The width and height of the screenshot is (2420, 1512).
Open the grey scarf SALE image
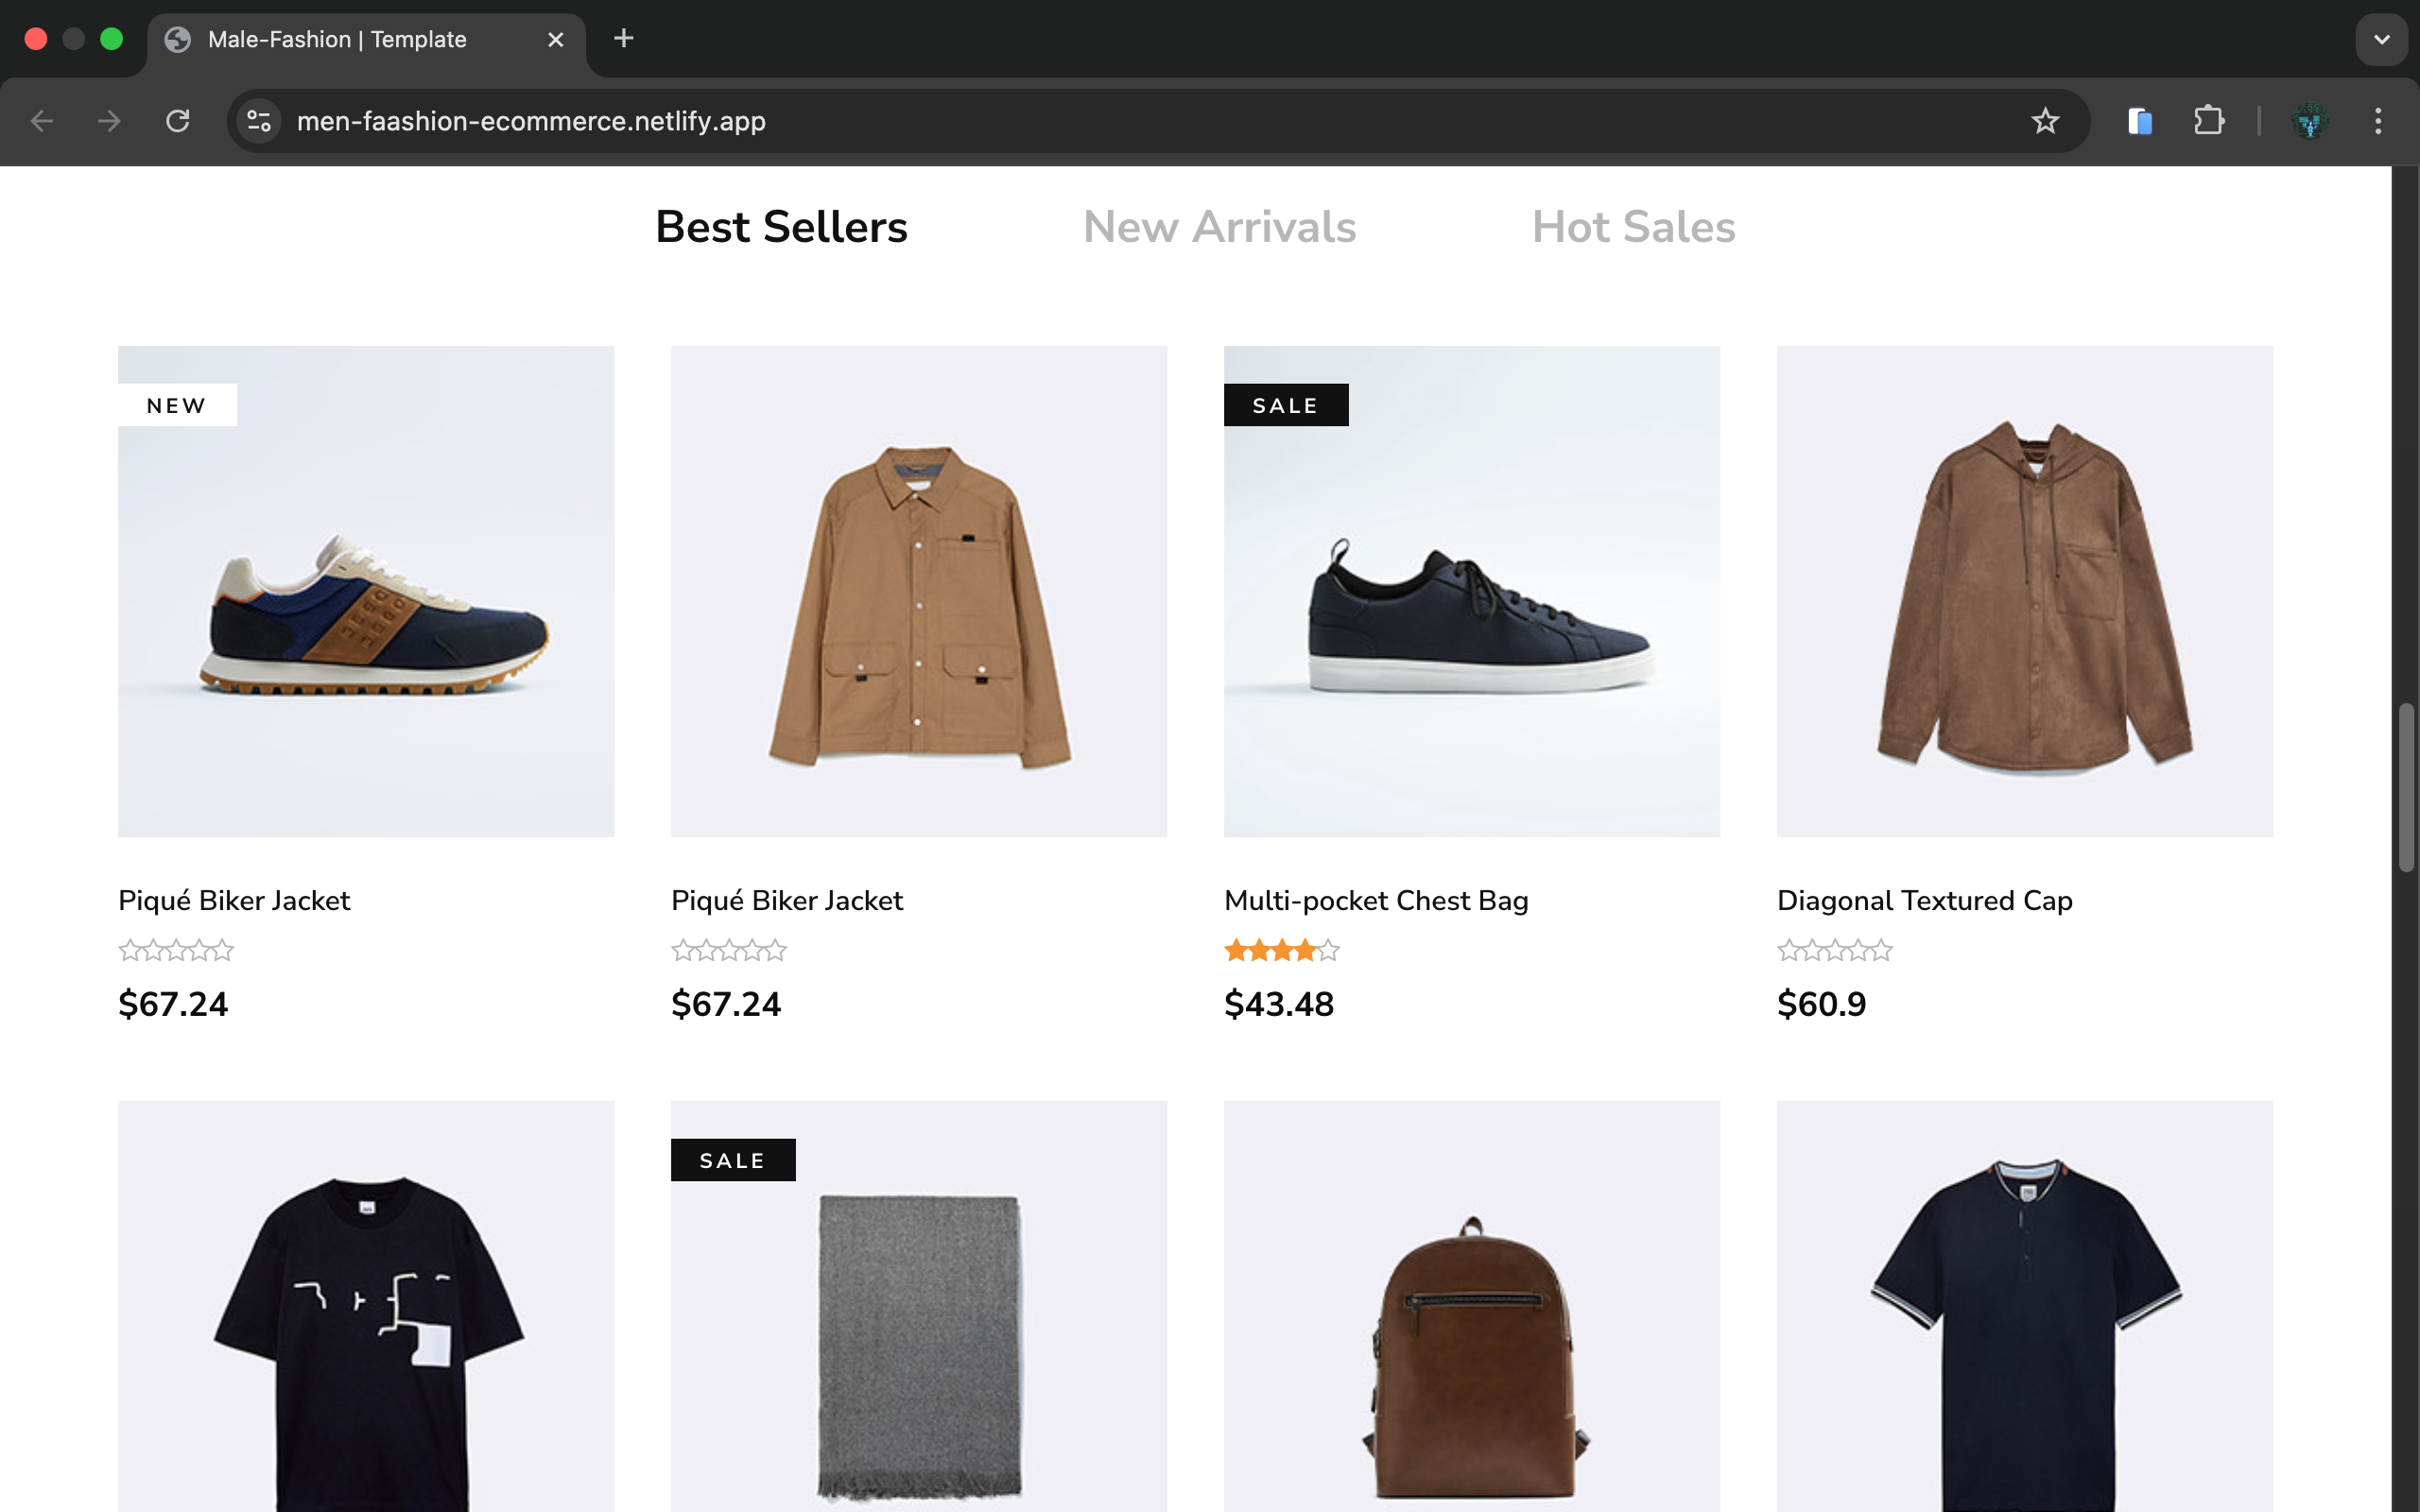click(919, 1306)
